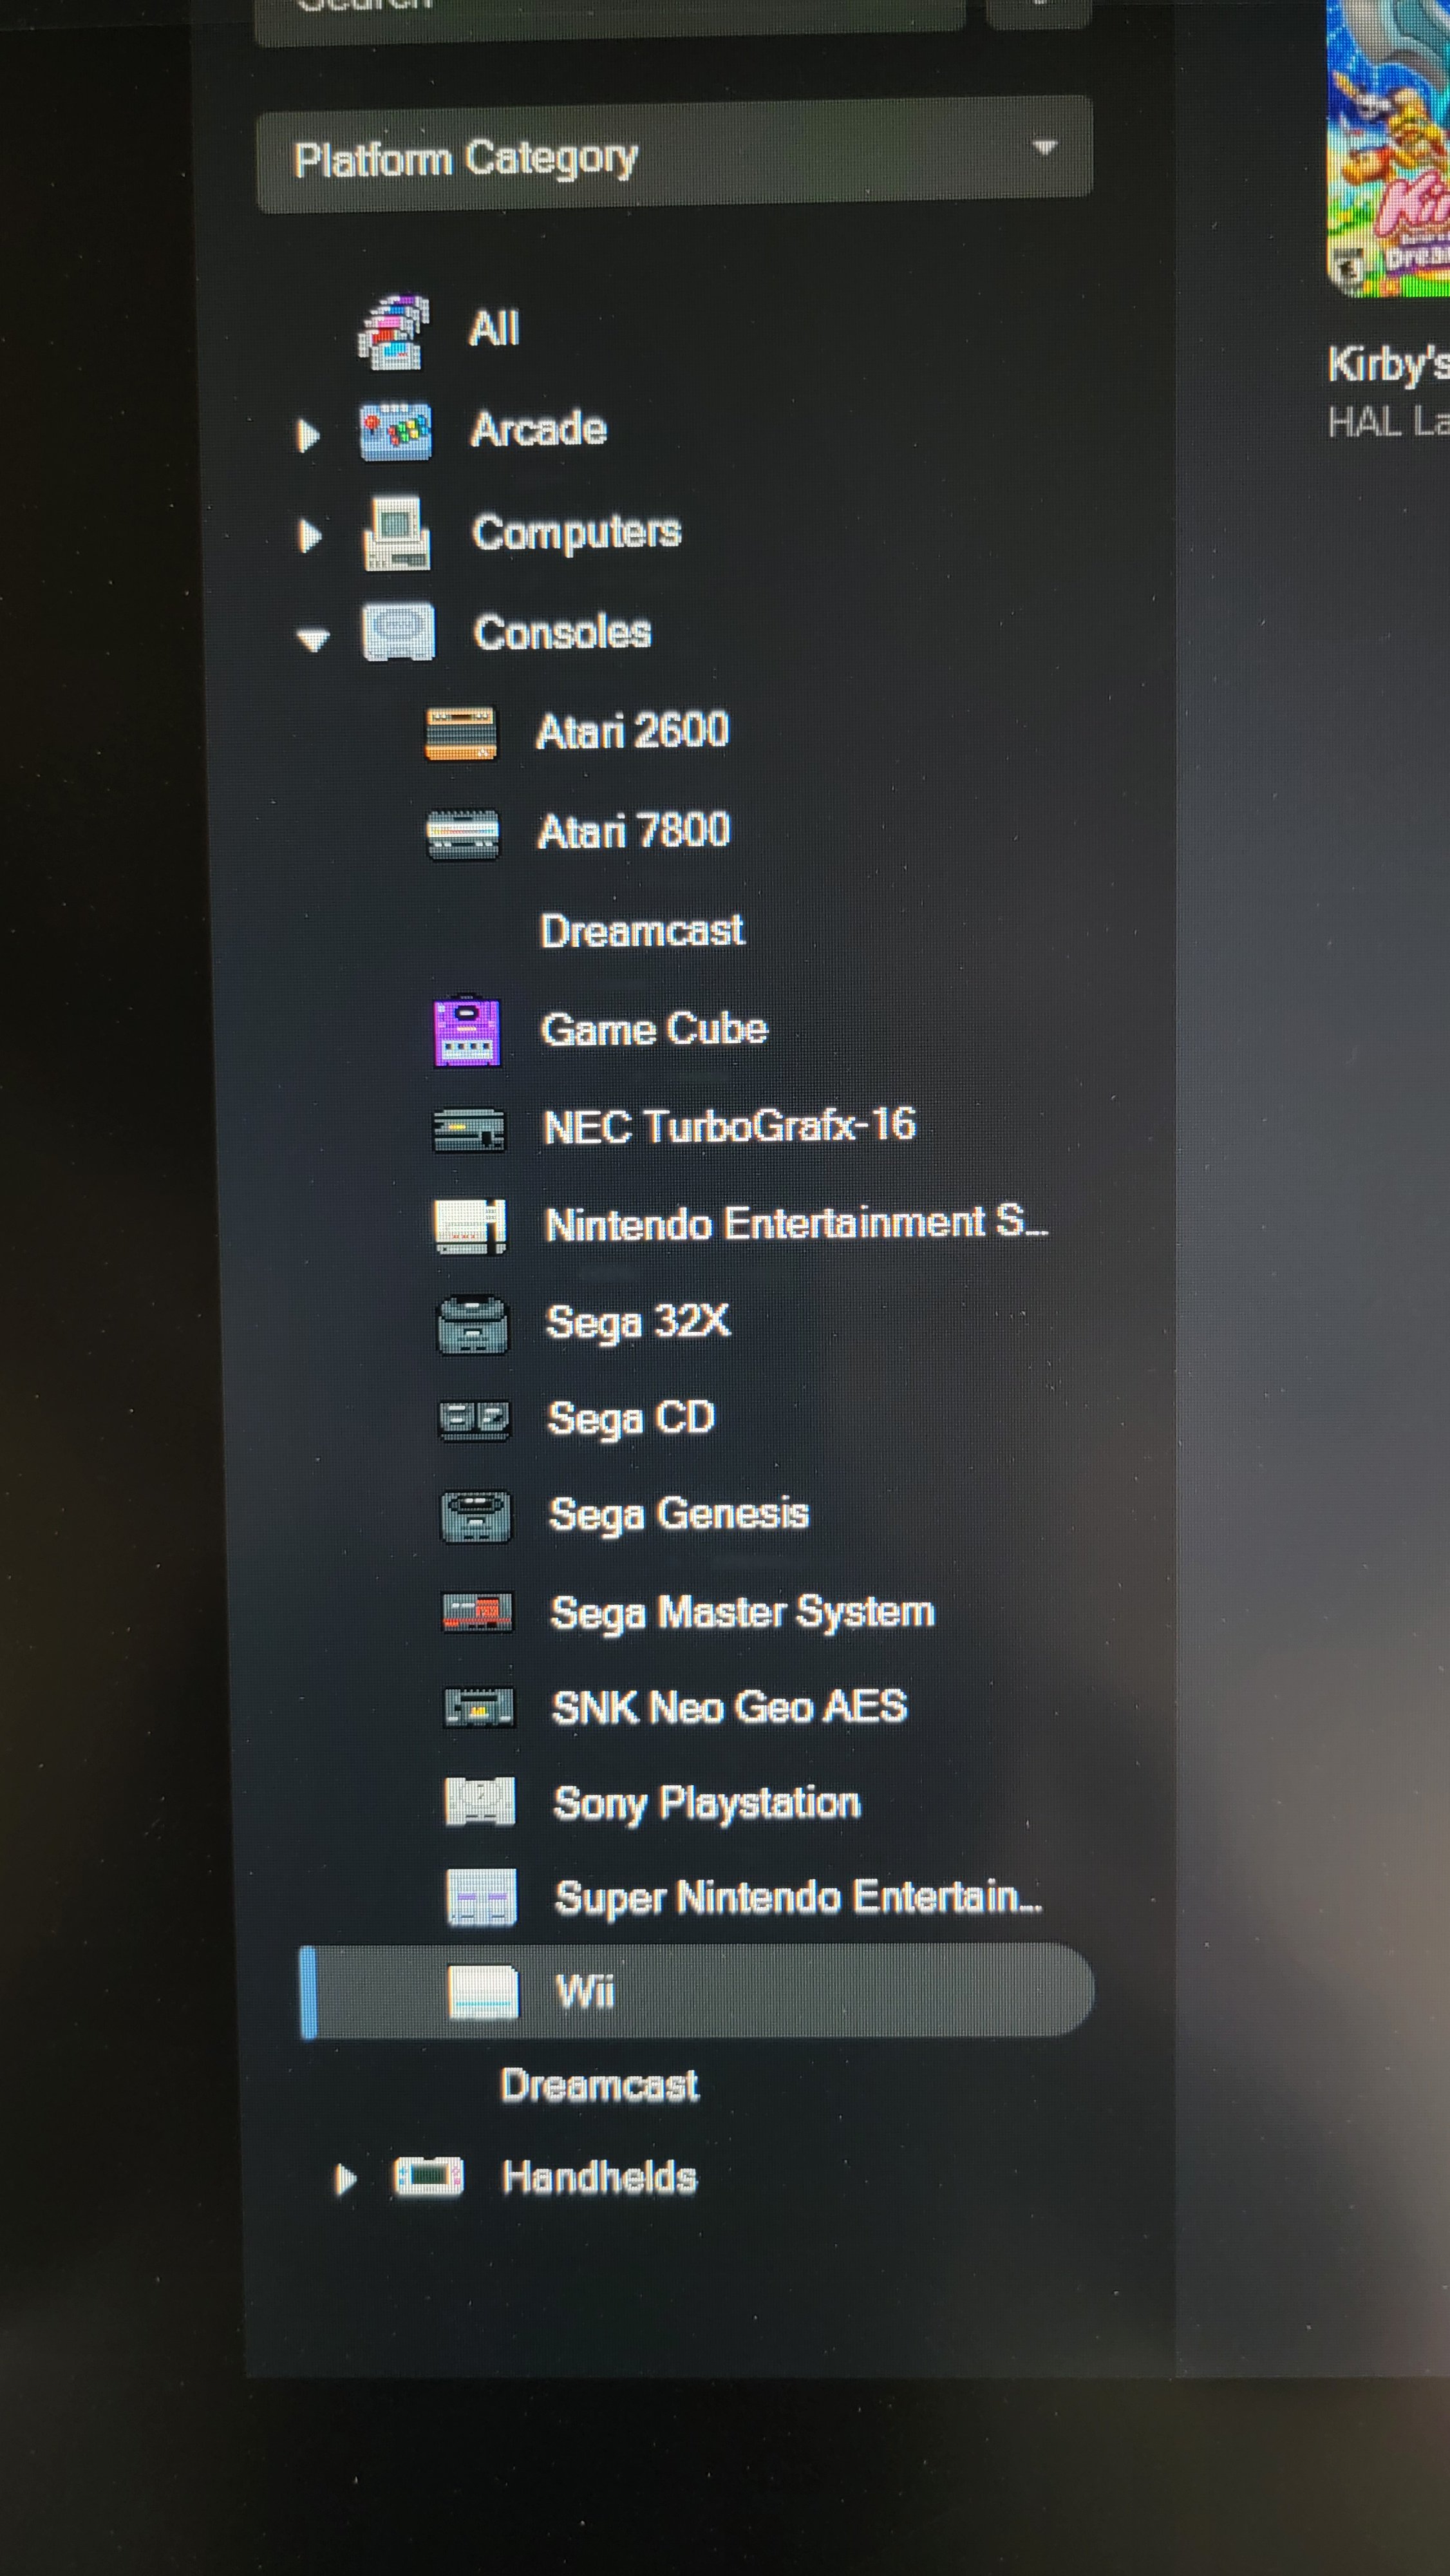
Task: Select the Arcade label
Action: pyautogui.click(x=538, y=429)
